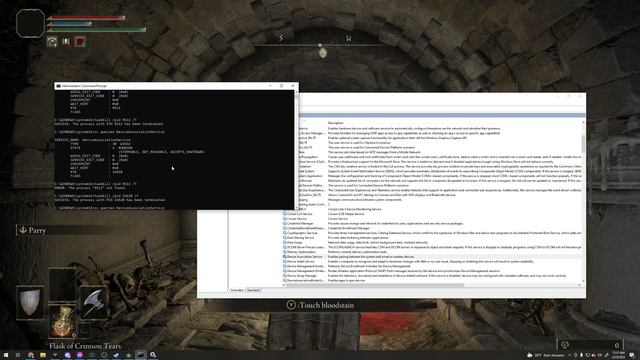Open the Windows Start menu
This screenshot has height=360, width=640.
6,355
